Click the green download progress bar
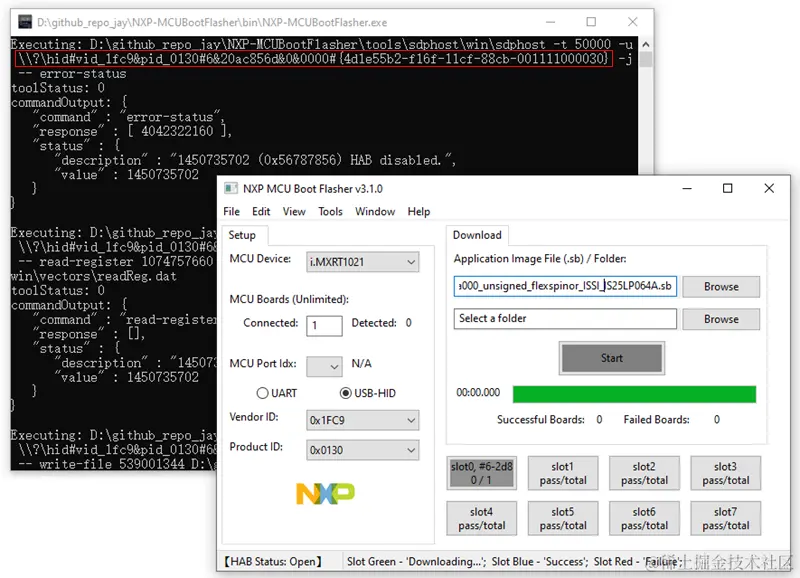The width and height of the screenshot is (800, 578). click(634, 394)
